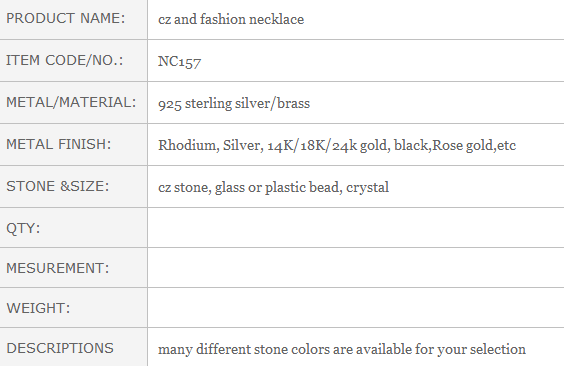The height and width of the screenshot is (366, 564).
Task: Click the Rhodium, Silver metal finish text
Action: point(211,145)
